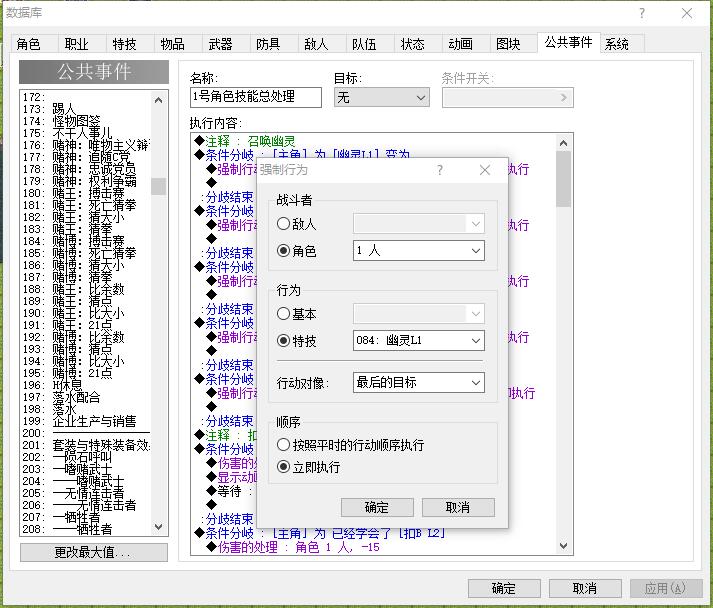Close the 强制行为 dialog with X

(485, 170)
